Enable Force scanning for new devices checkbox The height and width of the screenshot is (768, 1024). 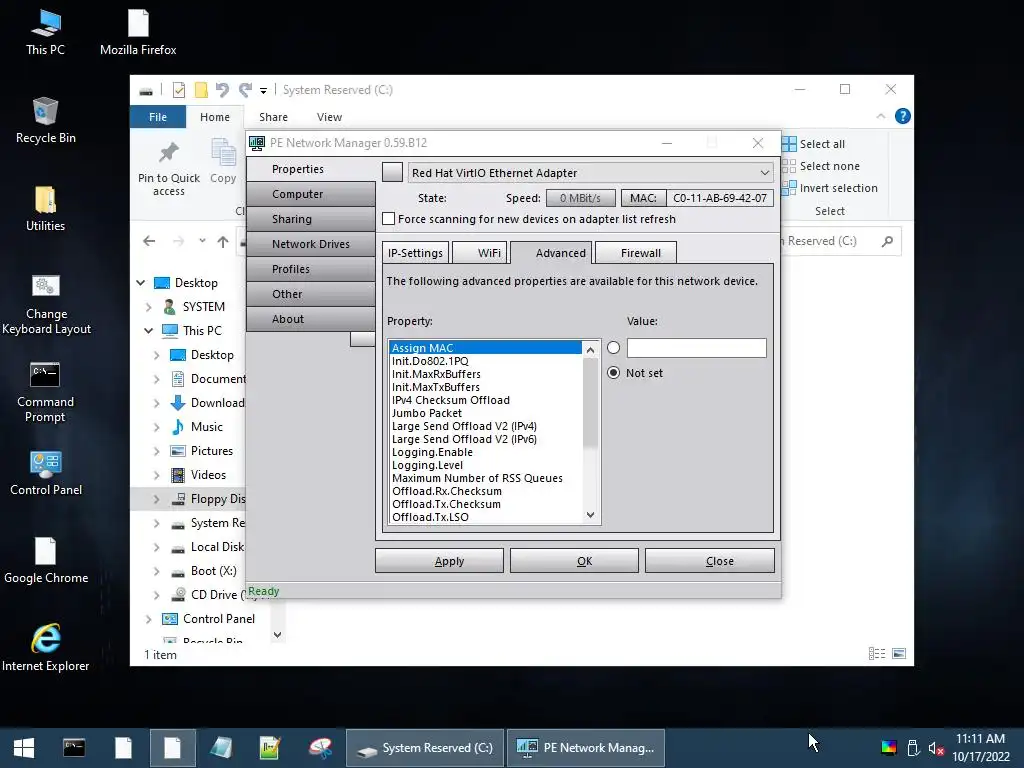389,219
